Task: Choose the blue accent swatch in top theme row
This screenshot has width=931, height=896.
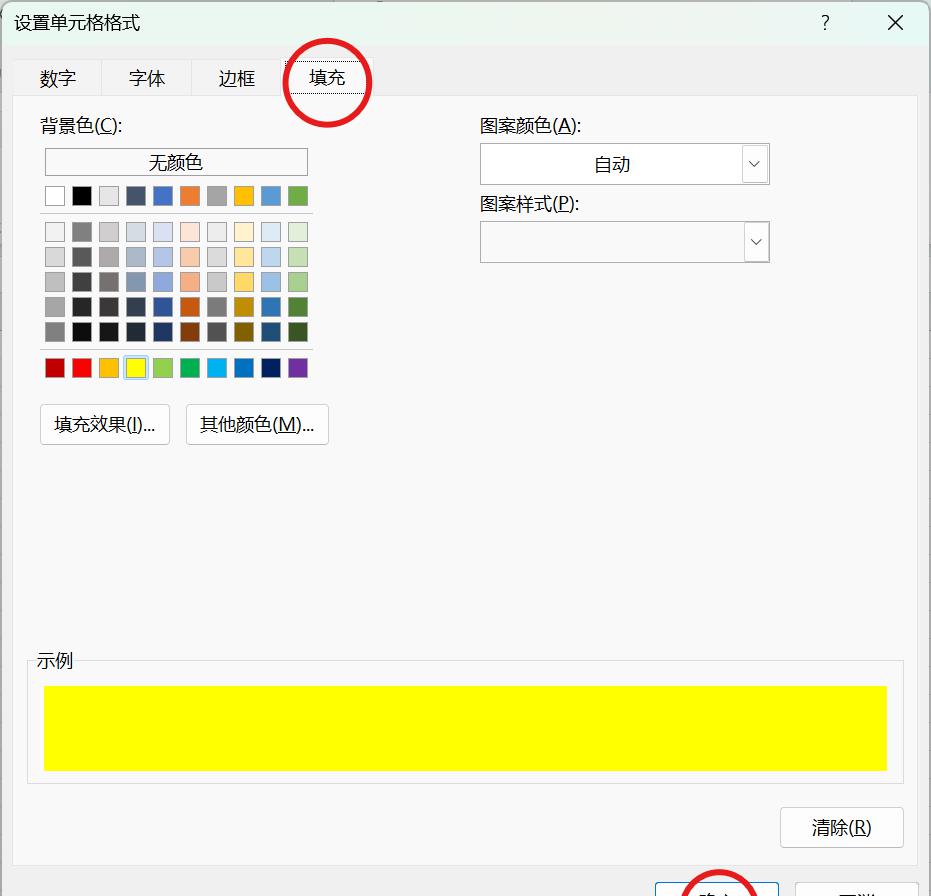Action: coord(163,196)
